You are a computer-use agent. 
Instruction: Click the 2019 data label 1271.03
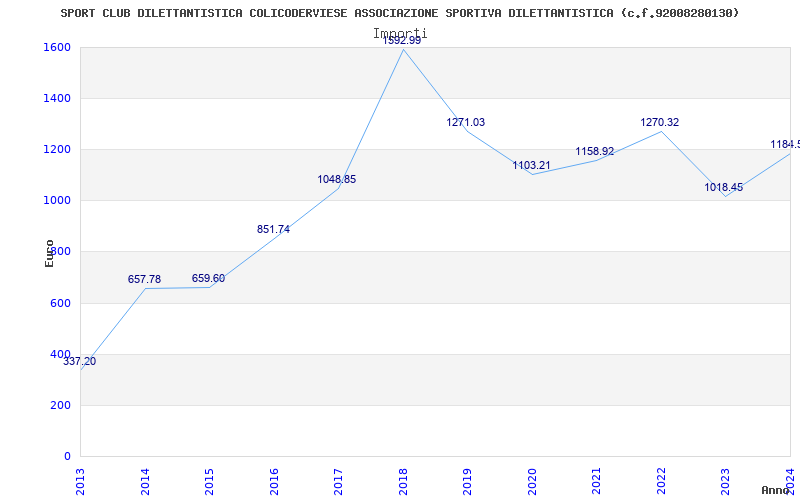(x=466, y=122)
